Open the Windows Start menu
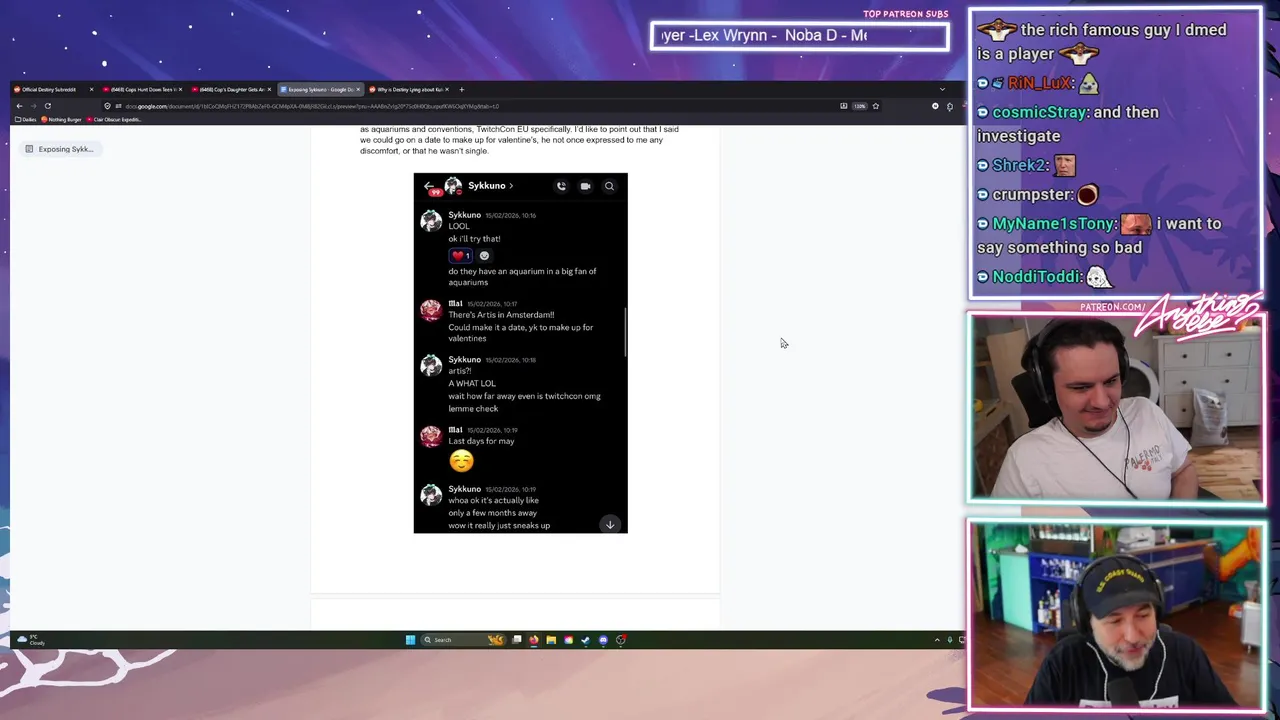This screenshot has height=720, width=1280. (410, 640)
